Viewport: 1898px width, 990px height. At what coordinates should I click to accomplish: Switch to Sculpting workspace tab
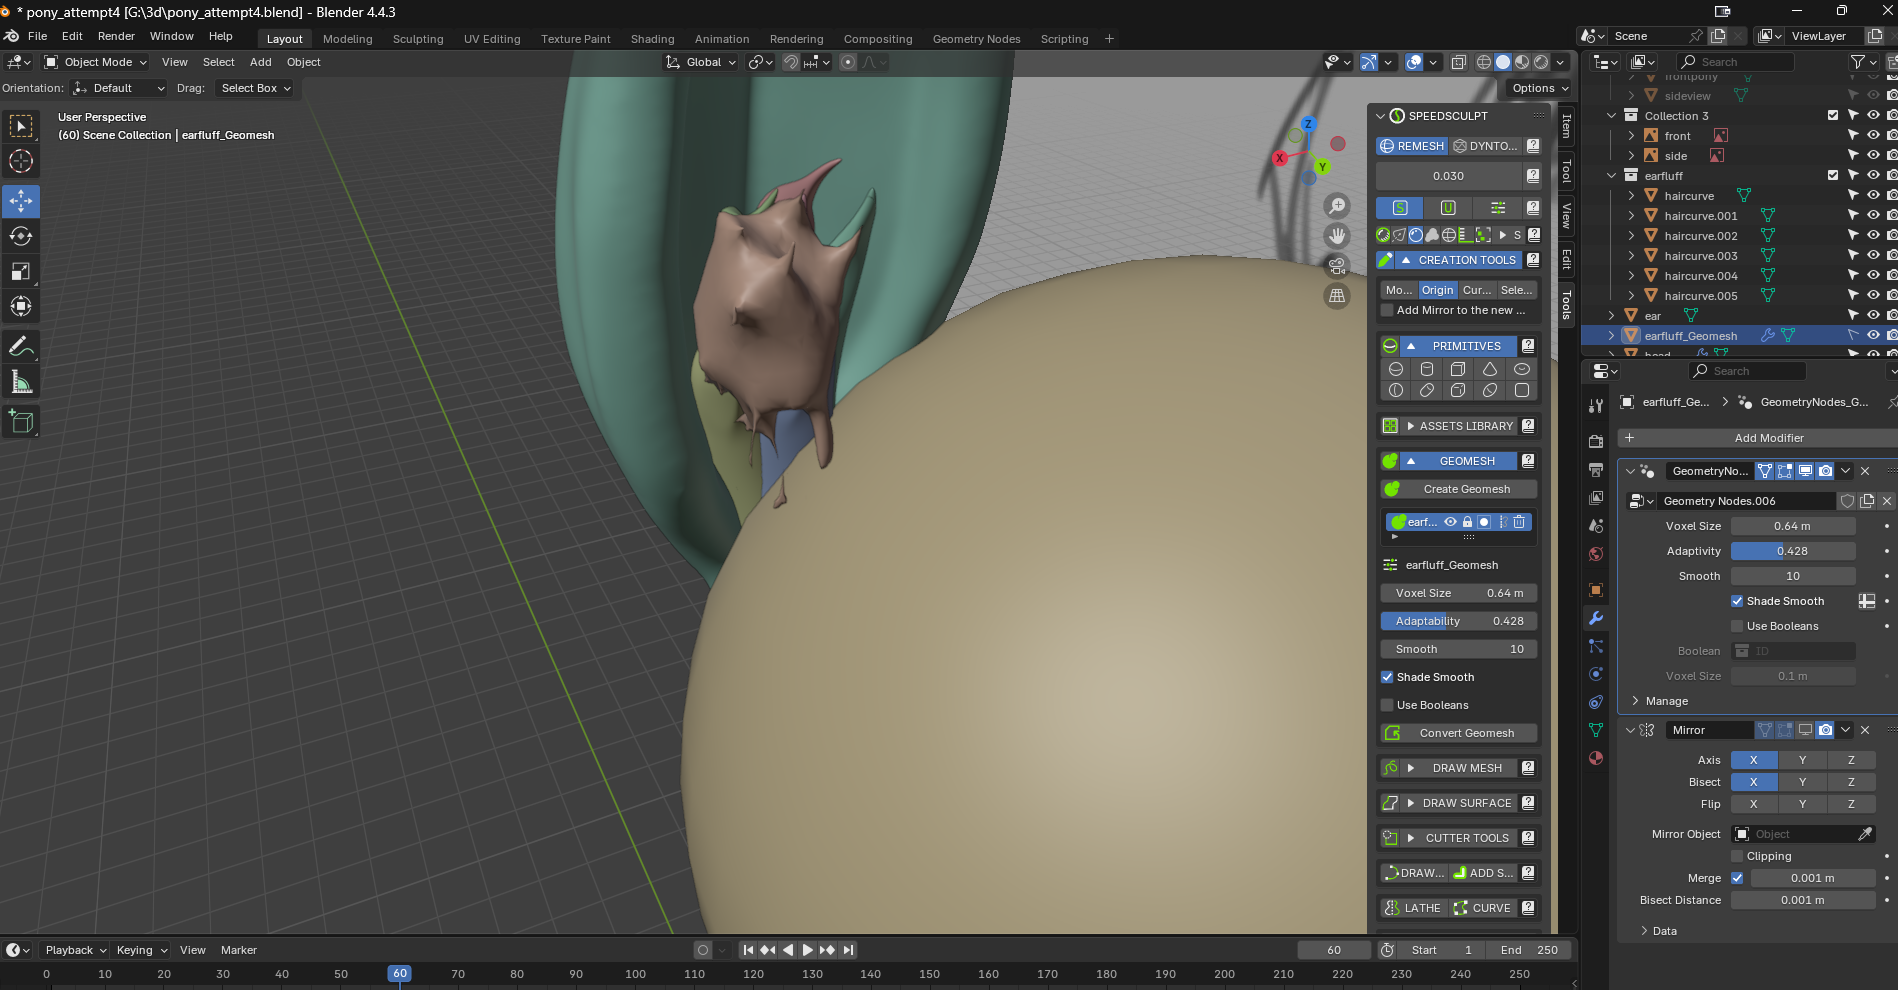click(418, 39)
